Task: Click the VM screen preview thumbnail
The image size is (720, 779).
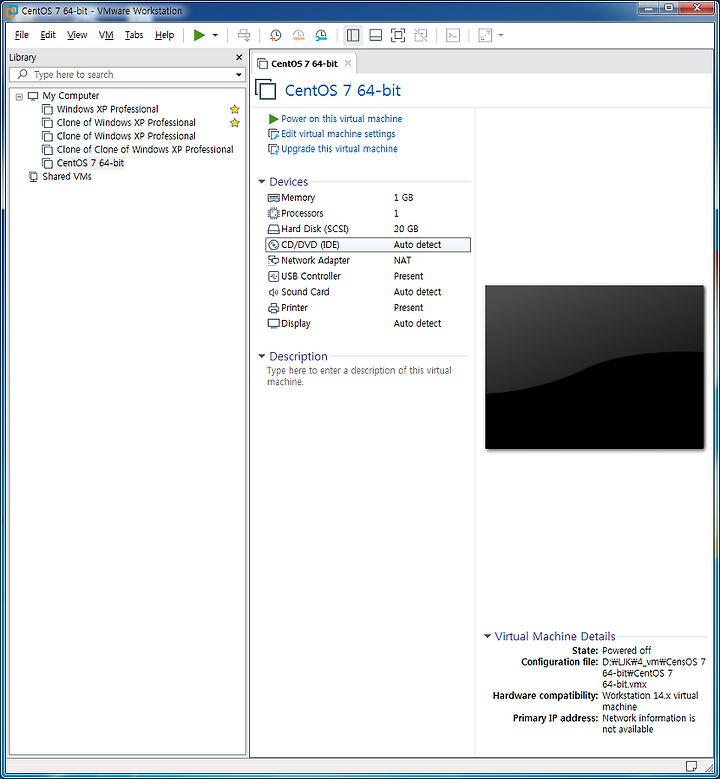Action: tap(594, 367)
